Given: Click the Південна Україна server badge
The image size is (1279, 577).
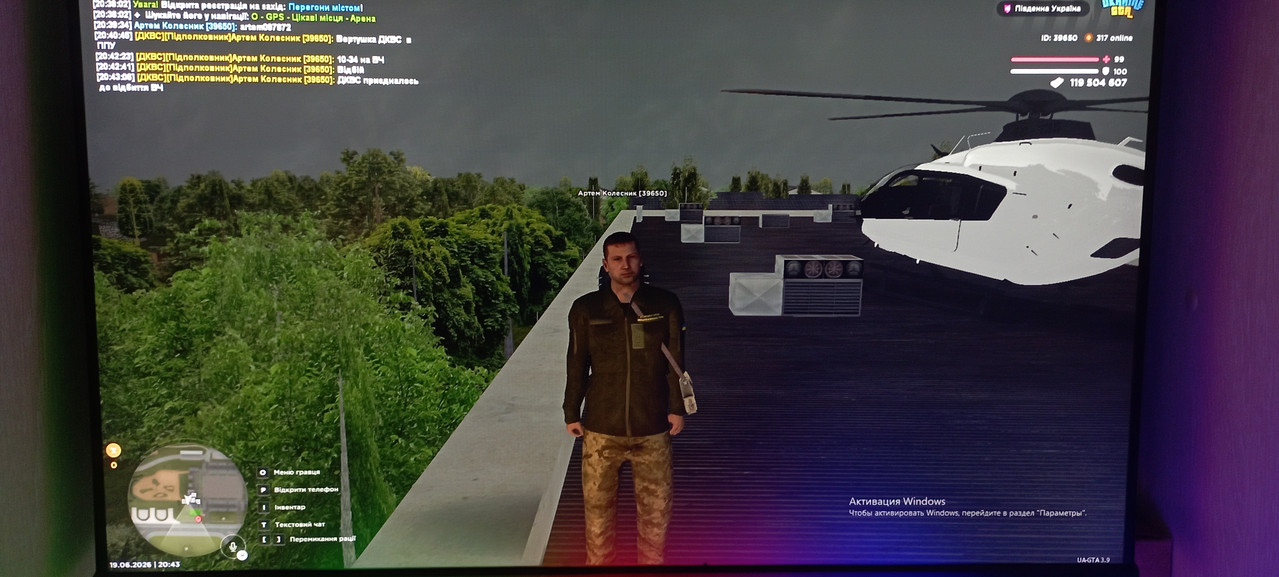Looking at the screenshot, I should [1043, 8].
